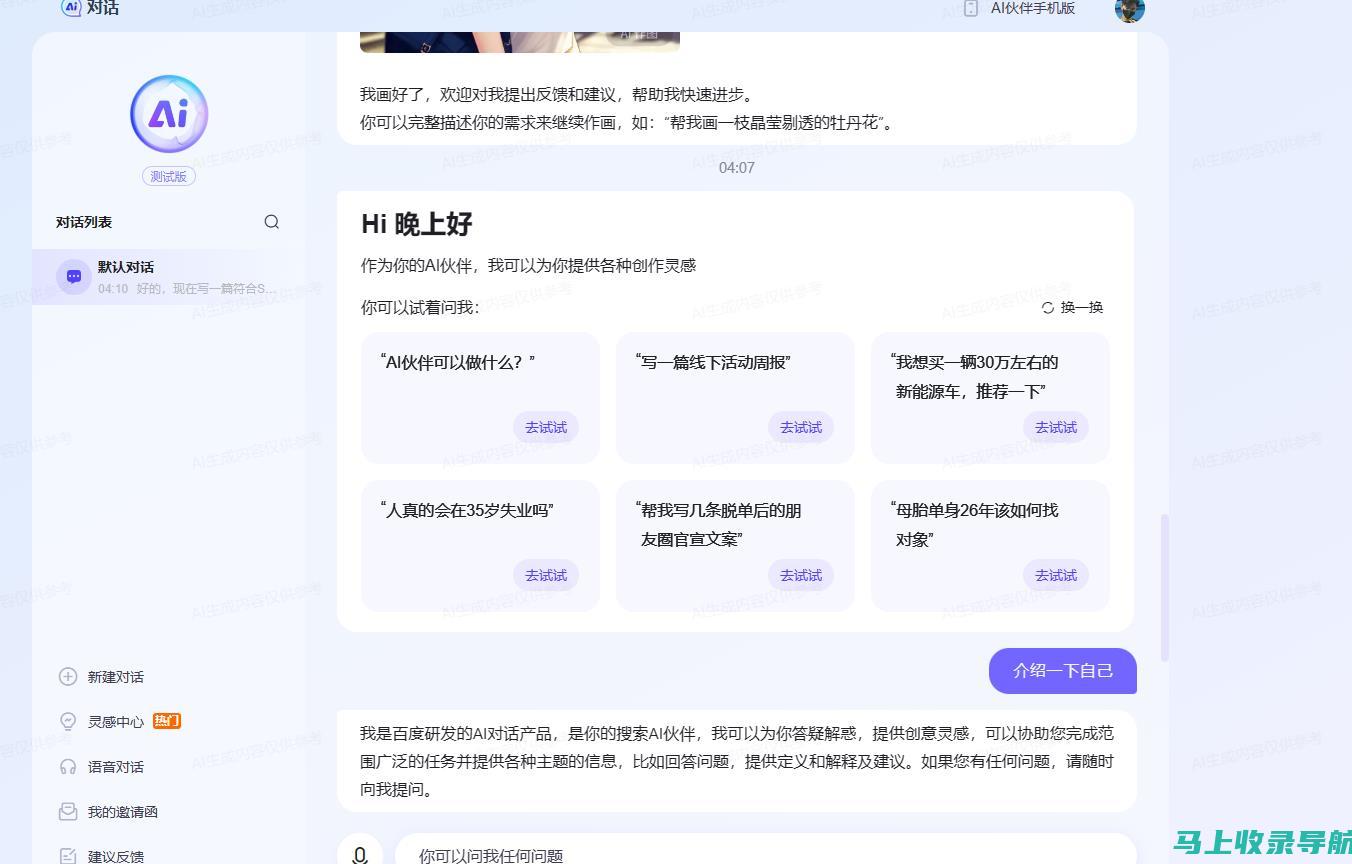Click the 热门 badge next to 灵感中心

tap(167, 721)
